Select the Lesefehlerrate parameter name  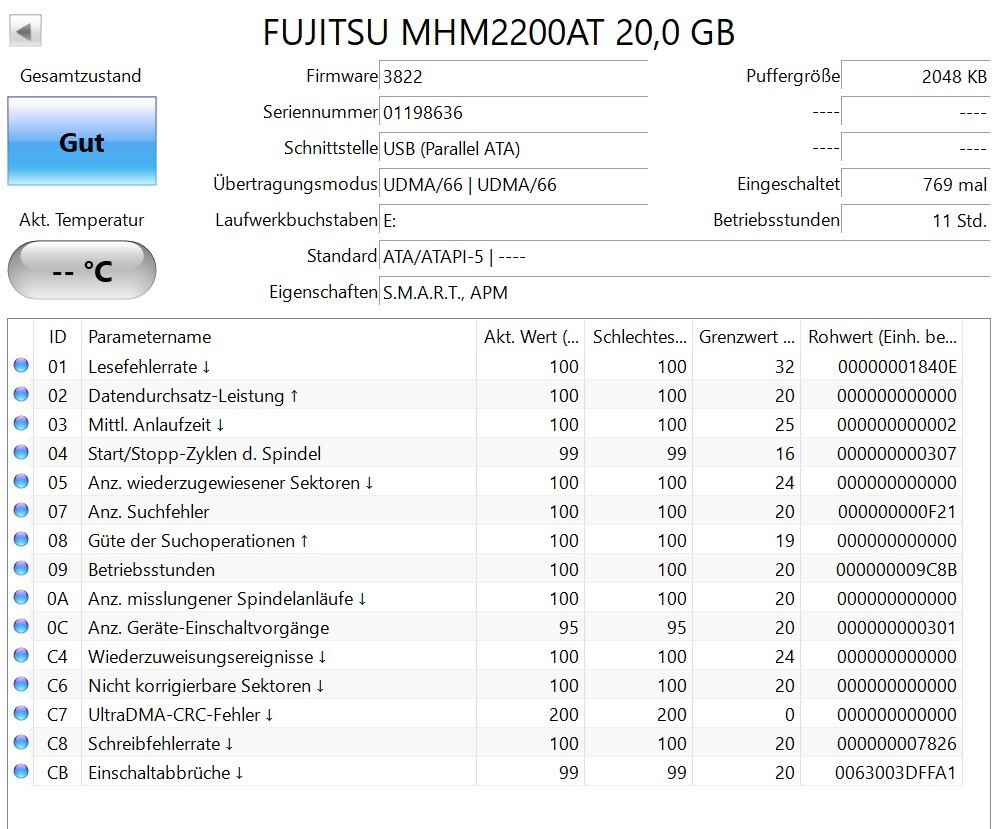(x=149, y=366)
